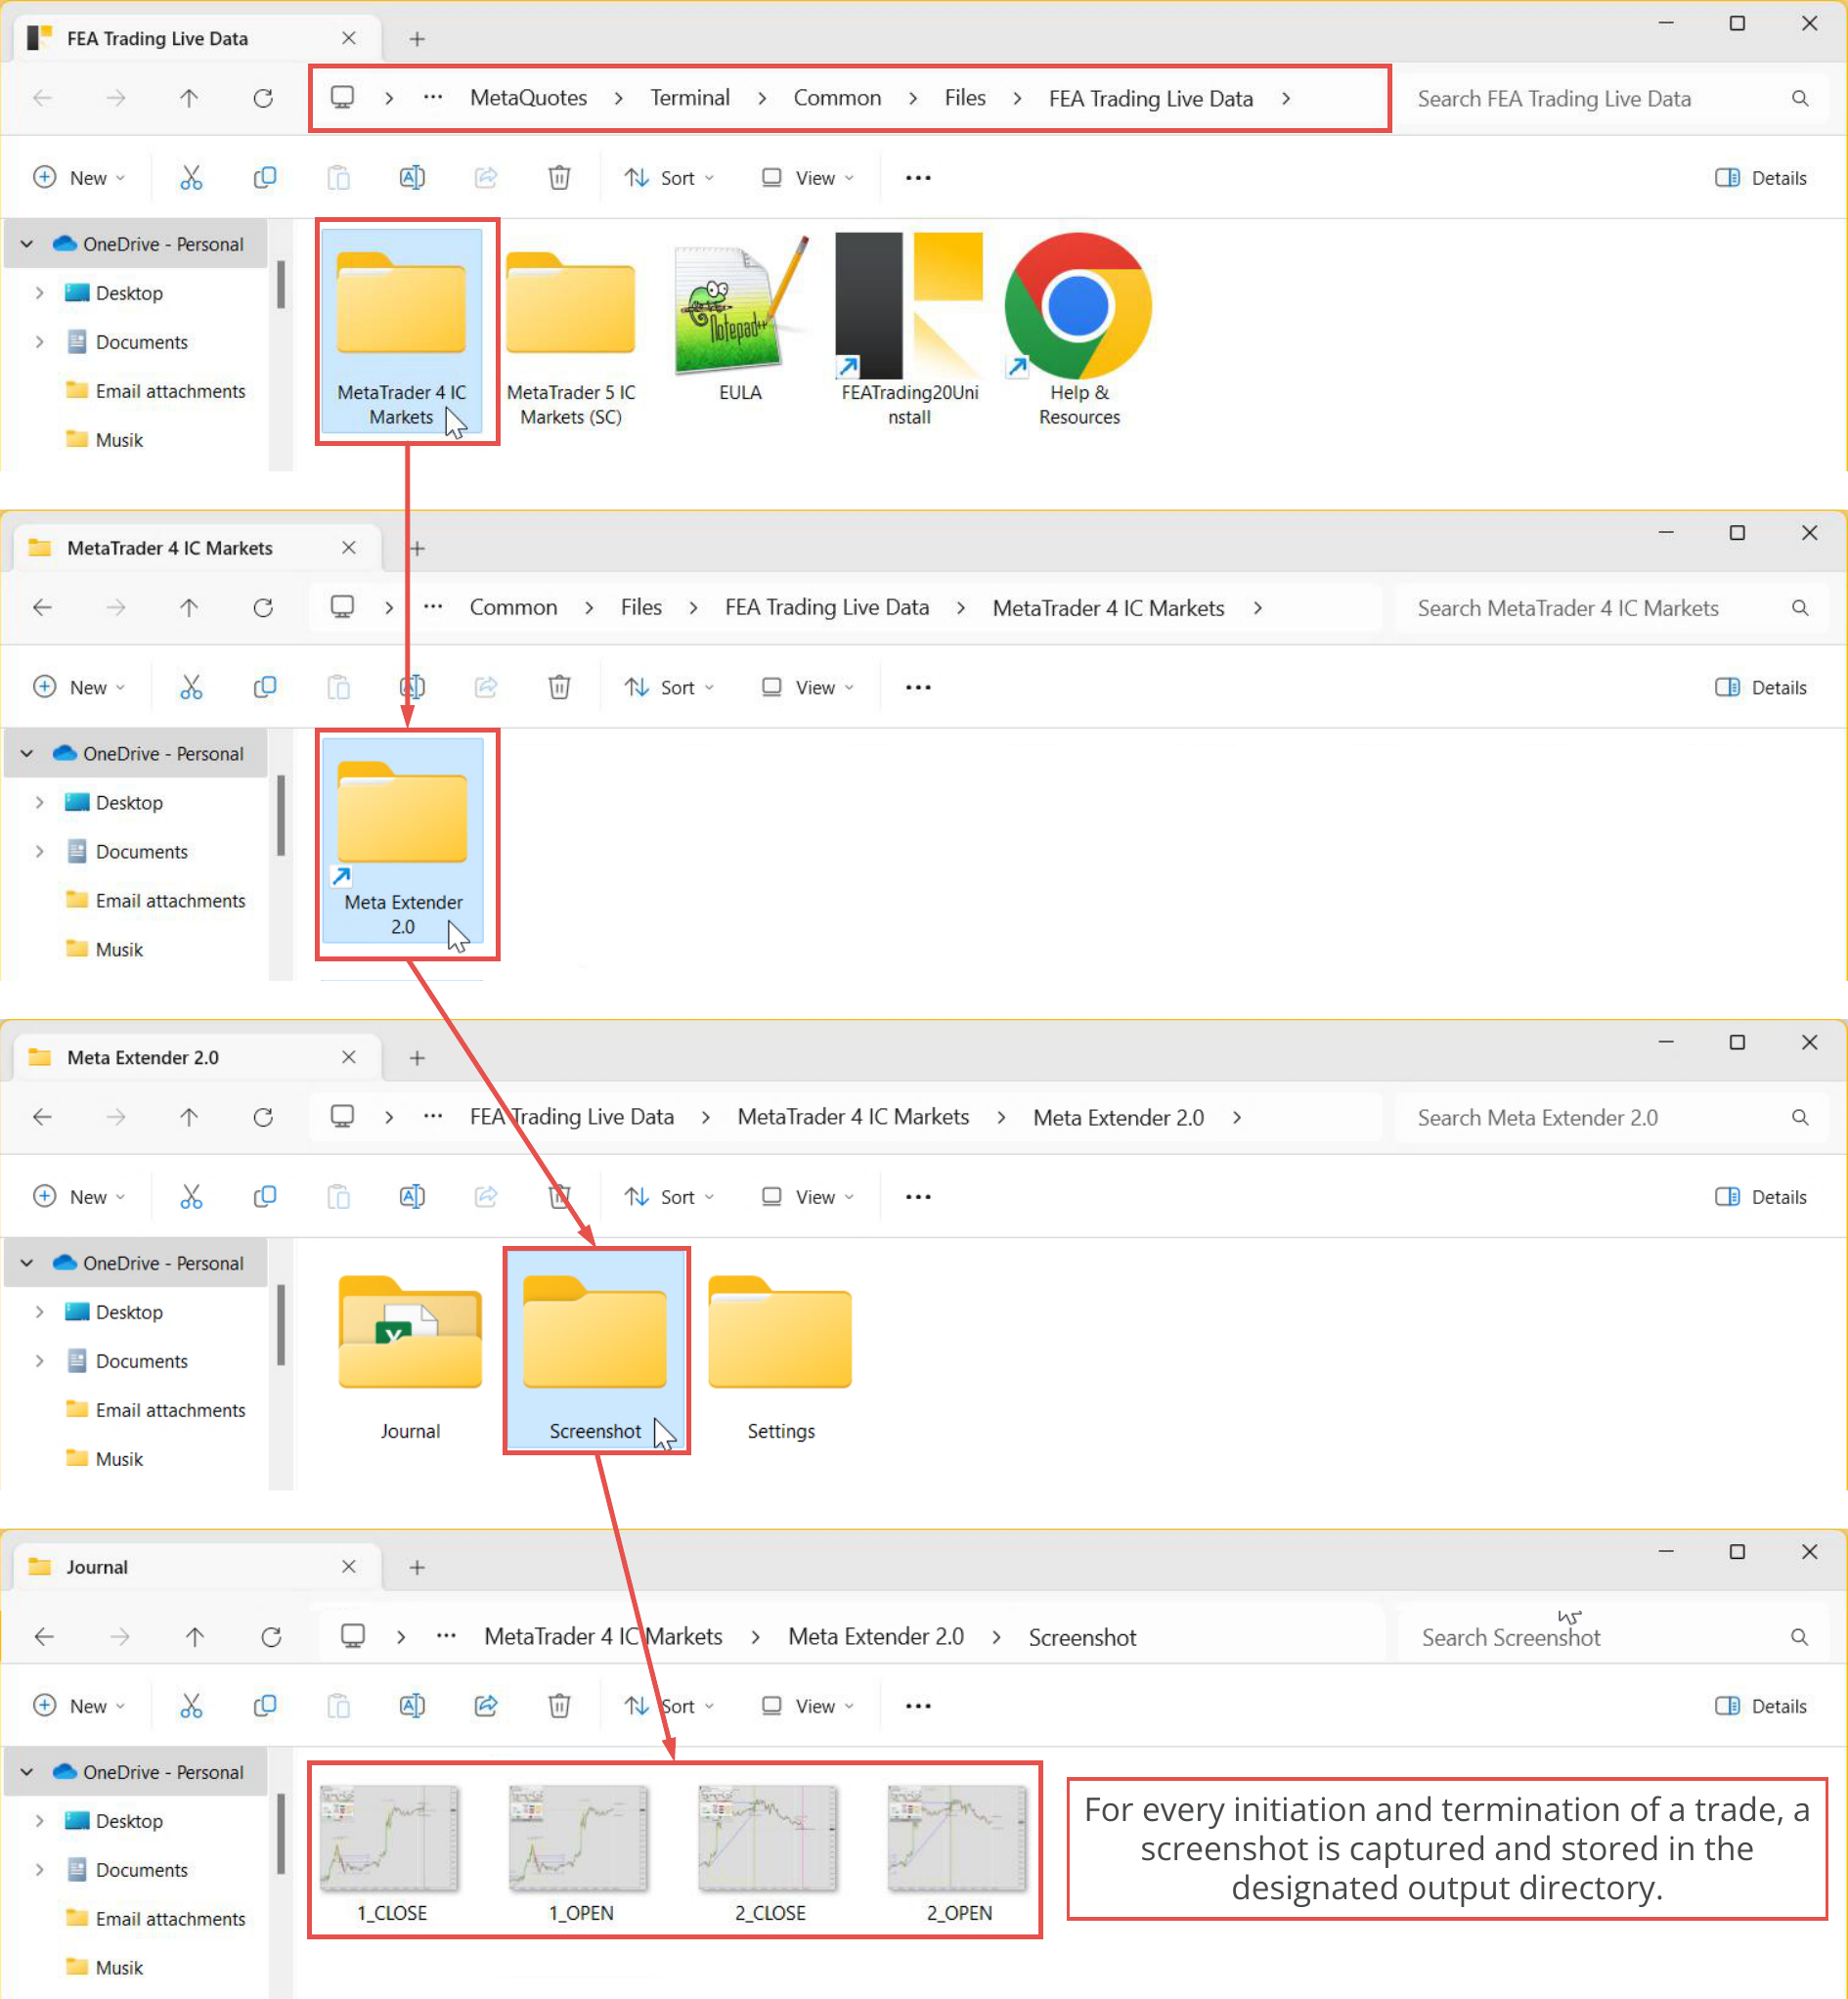Screen dimensions: 1848x1999
Task: Refresh the Meta Extender 2.0 window
Action: pyautogui.click(x=263, y=1116)
